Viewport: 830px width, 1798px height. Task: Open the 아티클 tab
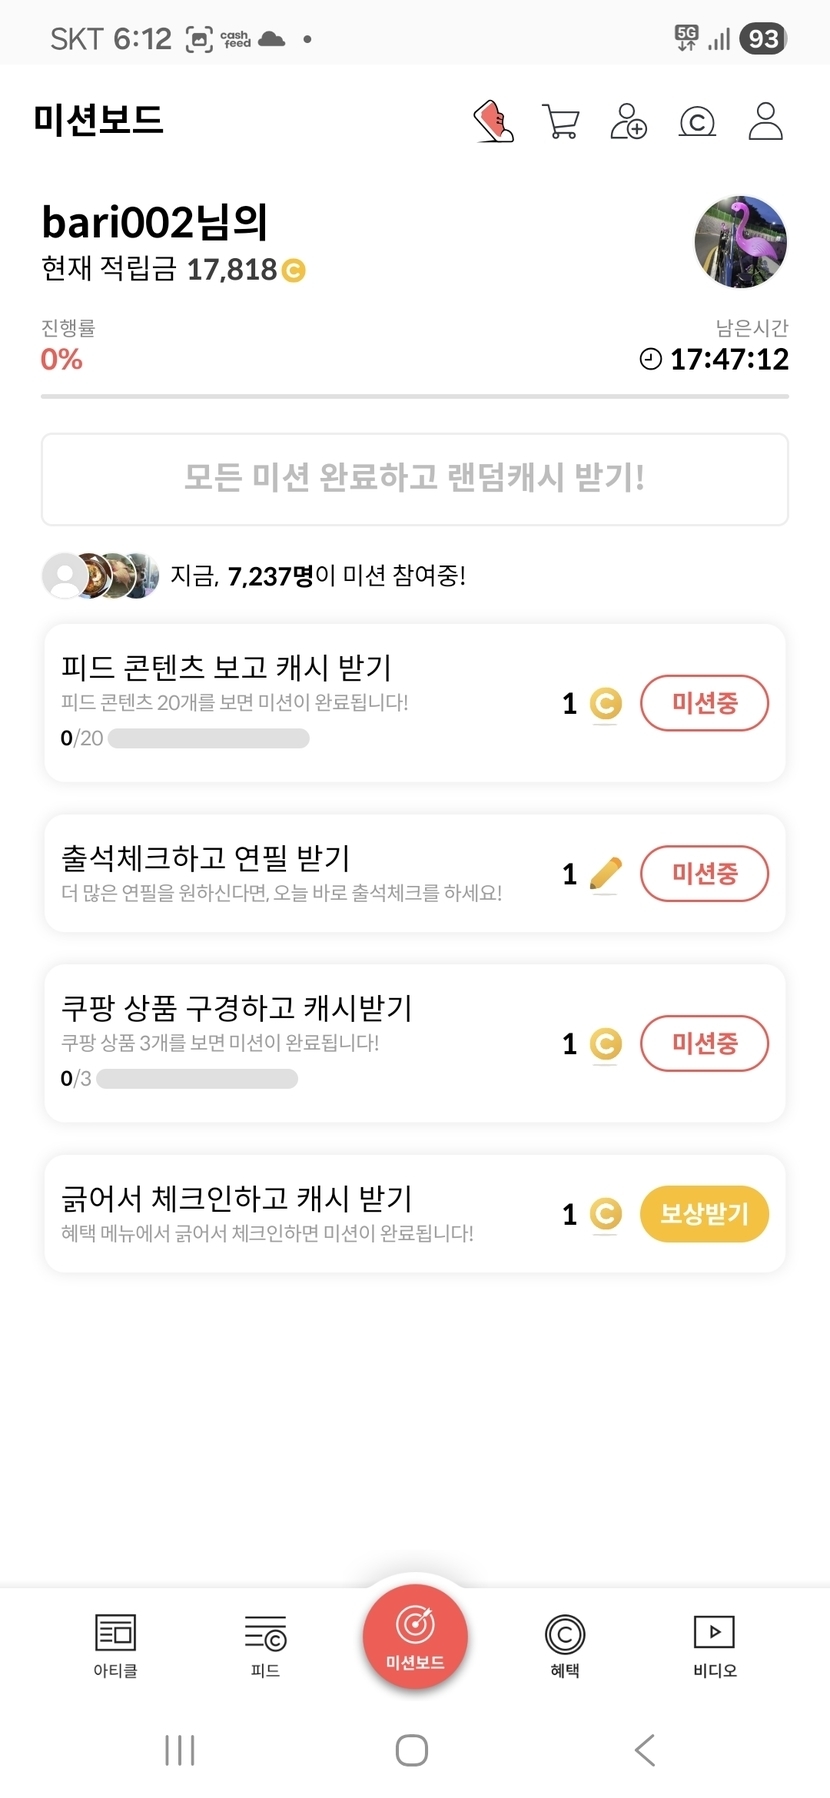[115, 1645]
